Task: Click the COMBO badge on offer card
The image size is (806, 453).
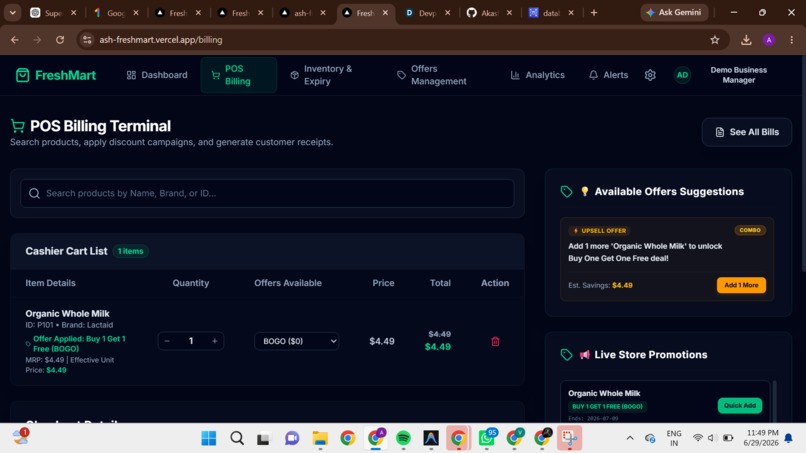Action: pyautogui.click(x=750, y=230)
